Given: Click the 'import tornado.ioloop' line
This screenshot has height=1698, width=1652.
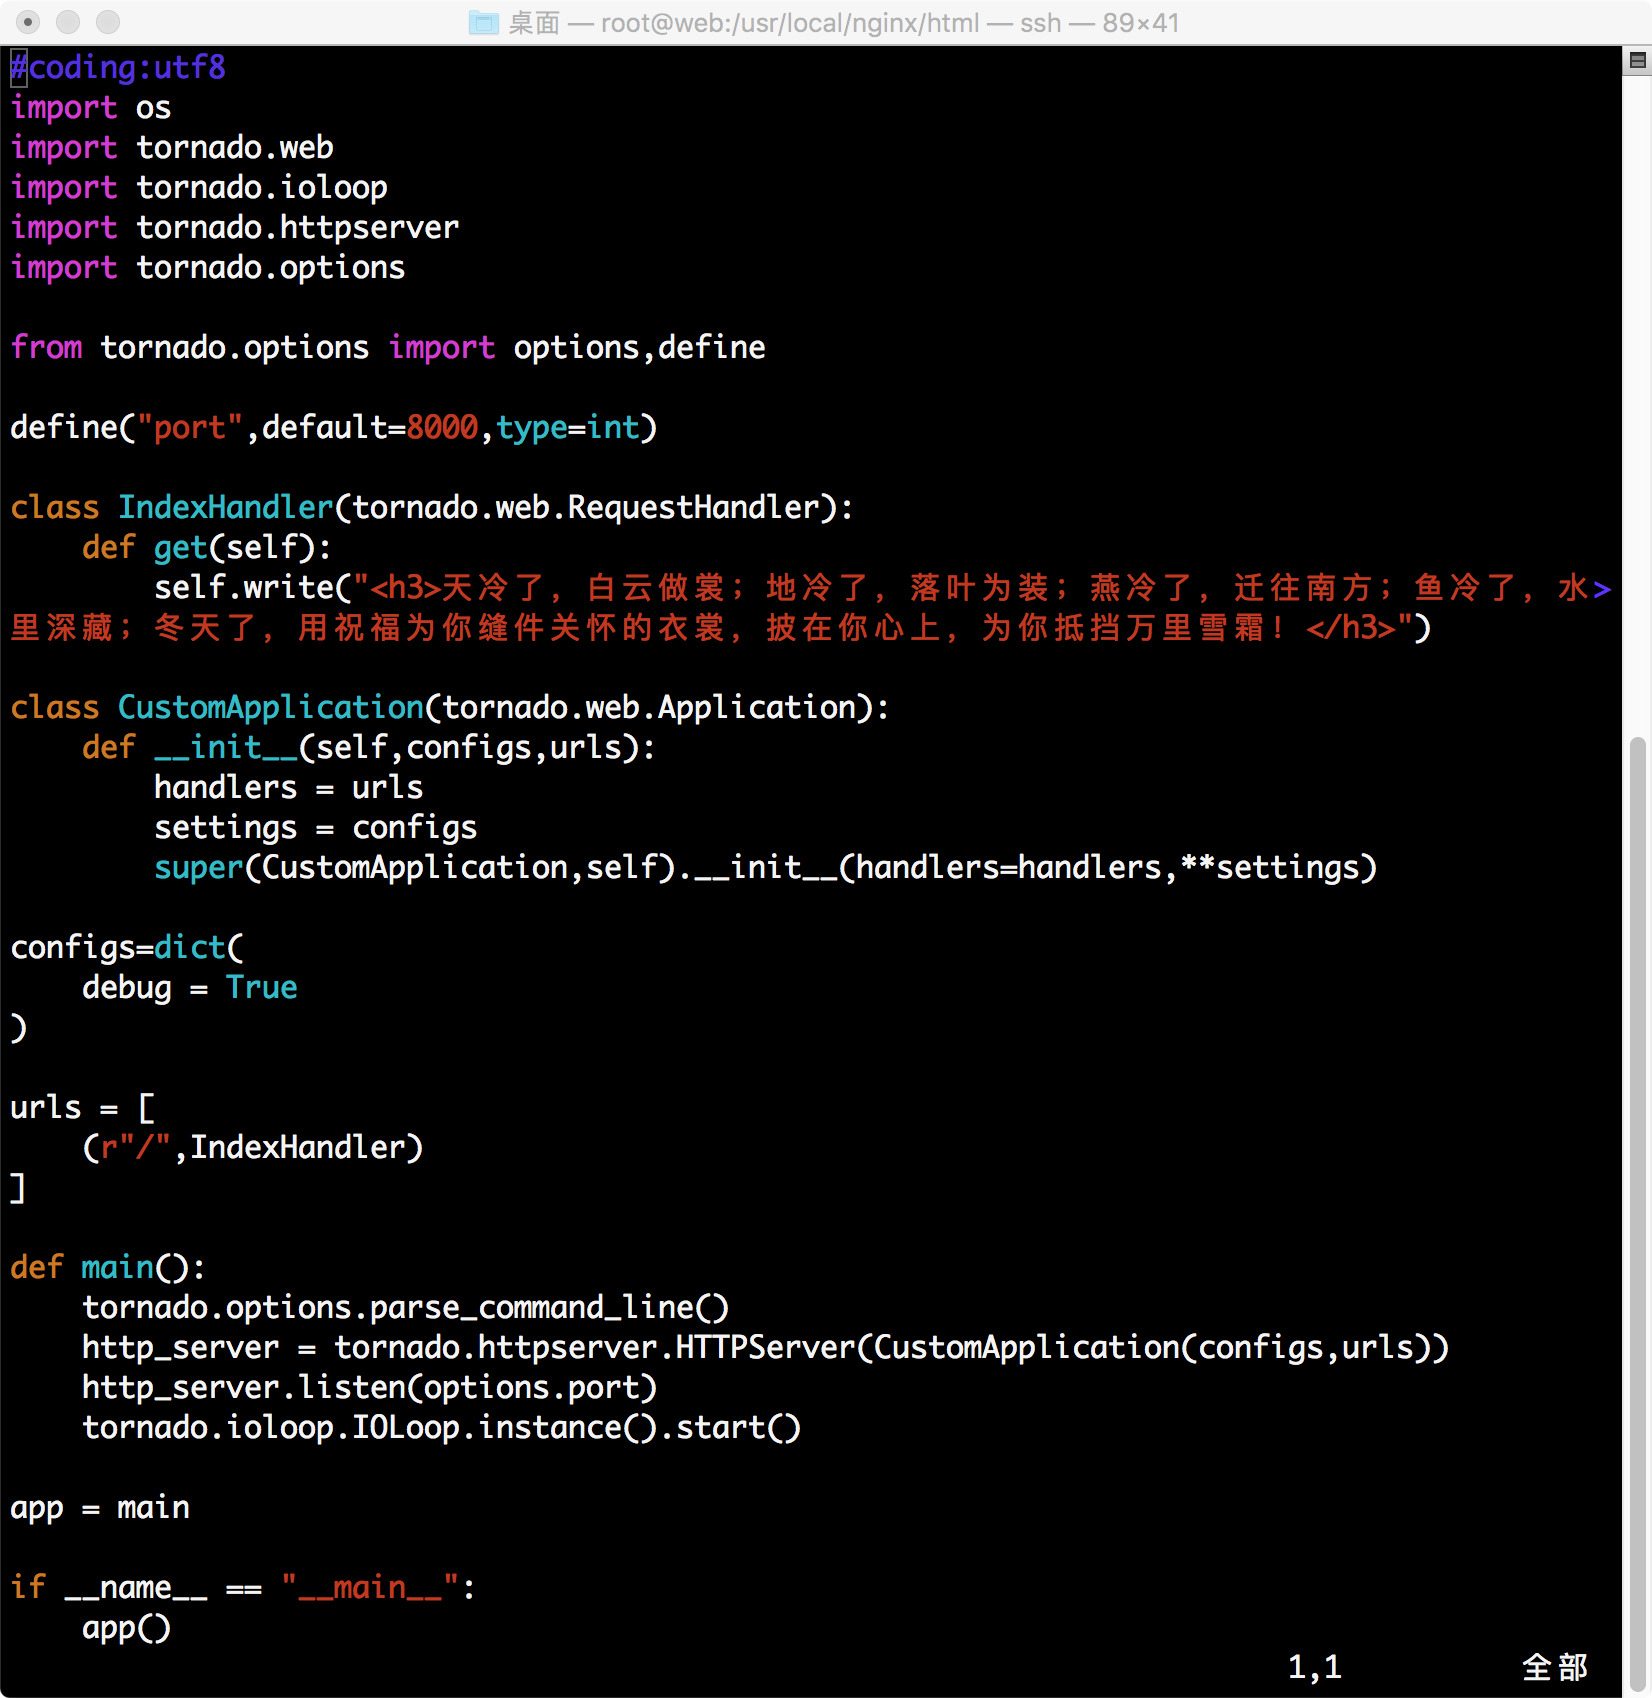Looking at the screenshot, I should [199, 187].
